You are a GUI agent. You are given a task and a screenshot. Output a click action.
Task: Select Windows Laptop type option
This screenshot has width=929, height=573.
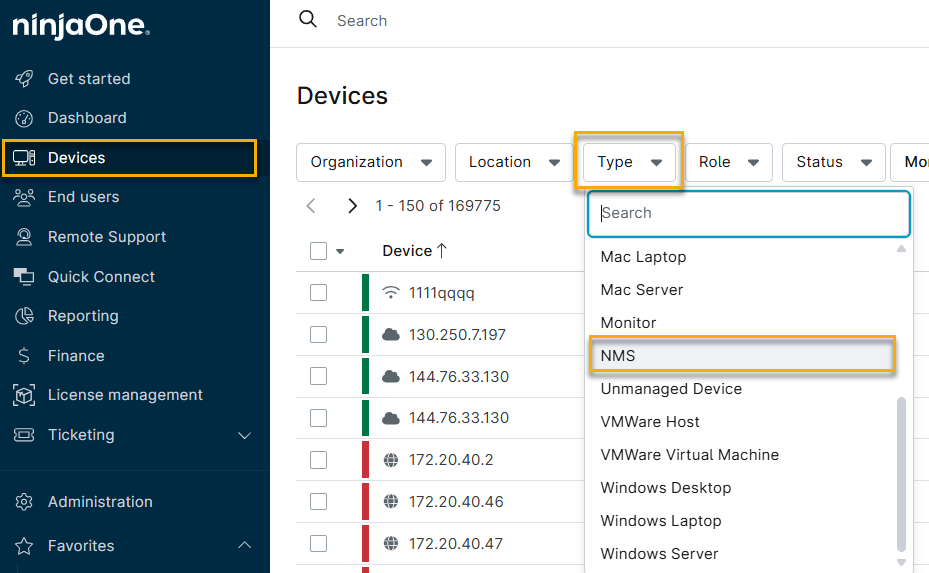click(x=741, y=521)
